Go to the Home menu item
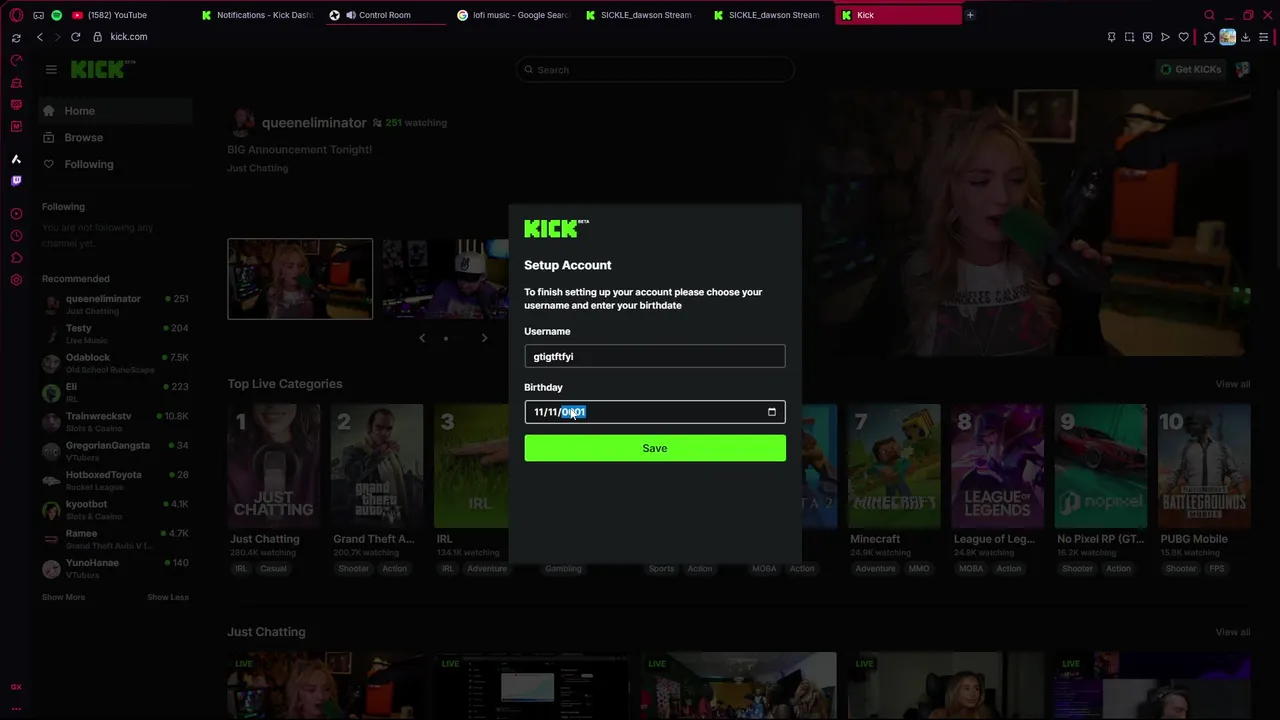 116,111
